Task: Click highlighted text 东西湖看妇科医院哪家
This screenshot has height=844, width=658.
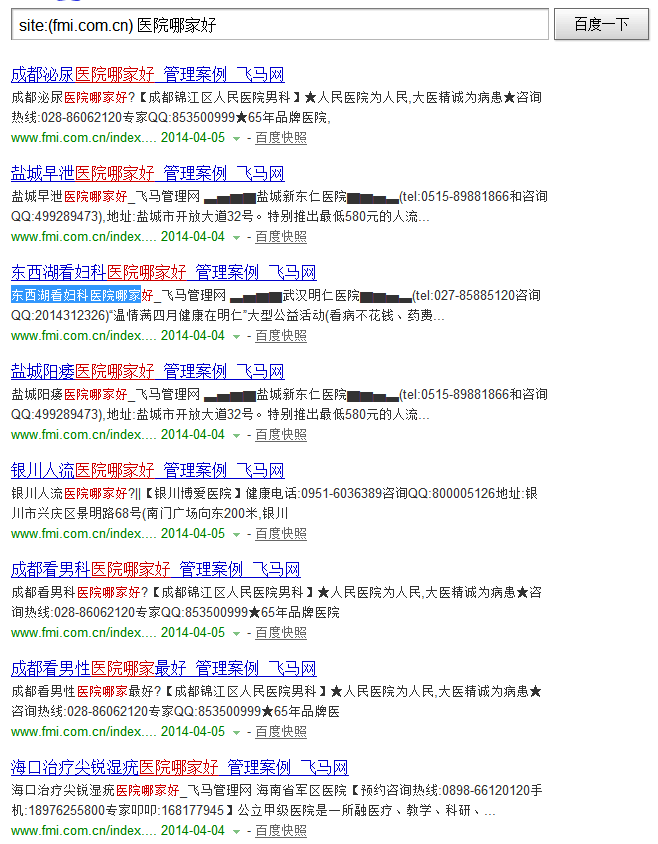Action: tap(76, 295)
